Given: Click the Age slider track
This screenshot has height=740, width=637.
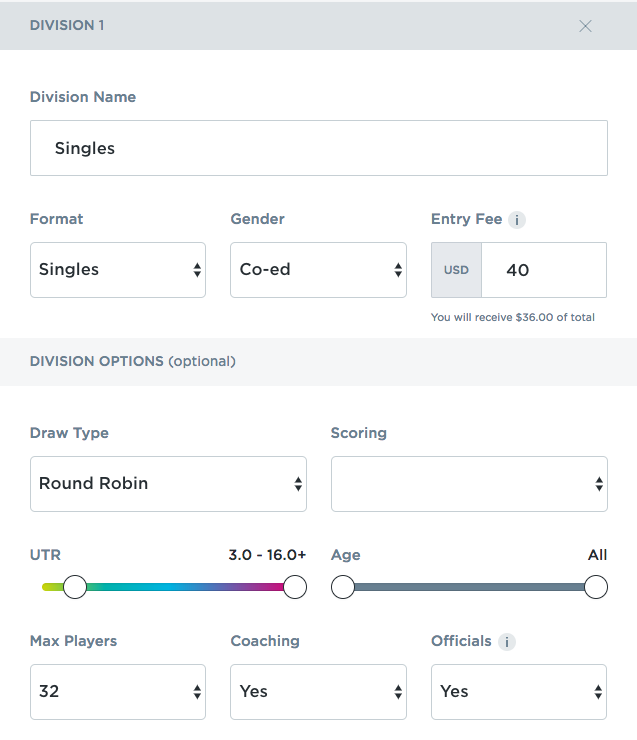Looking at the screenshot, I should (469, 587).
